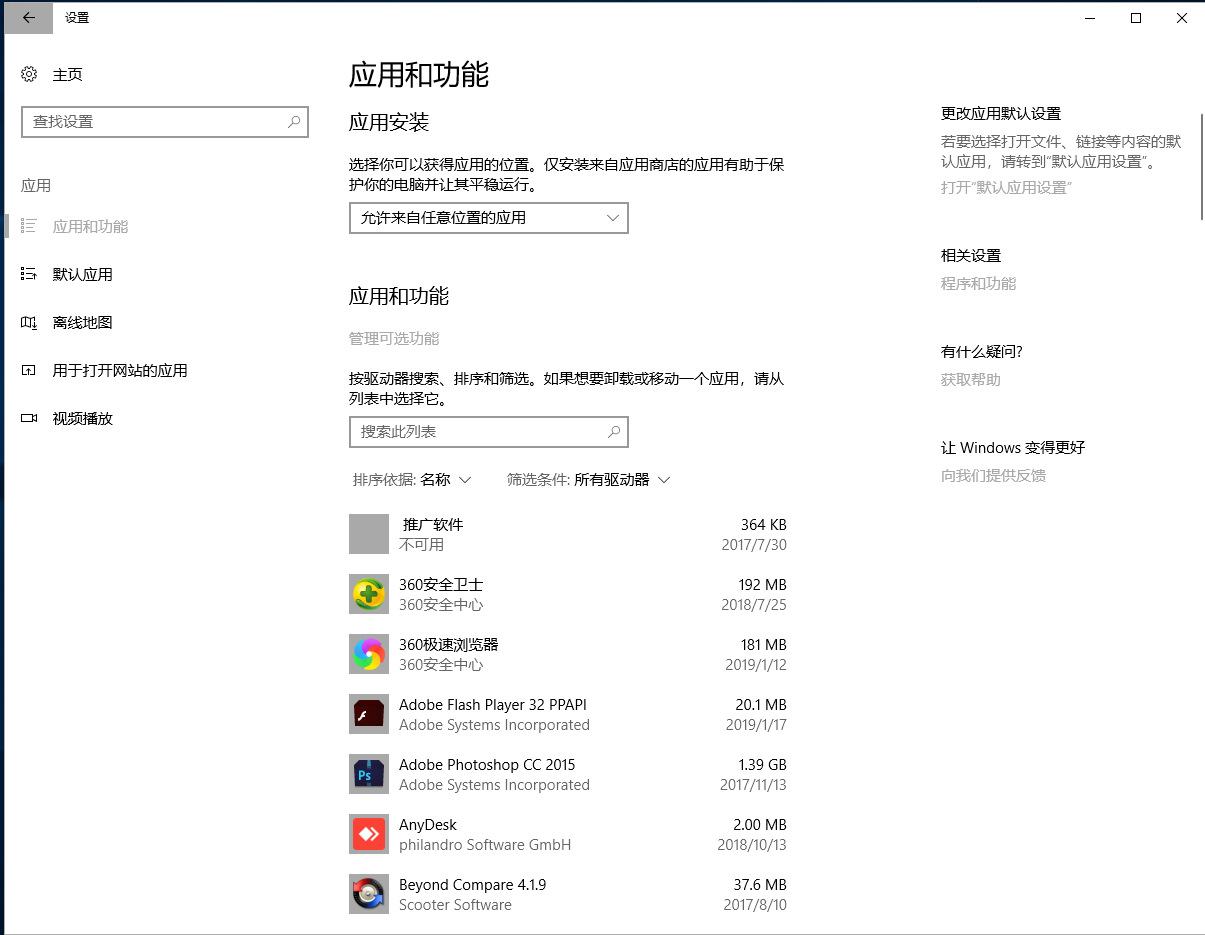Go to 视频播放 in the sidebar
The image size is (1205, 935).
(x=82, y=418)
